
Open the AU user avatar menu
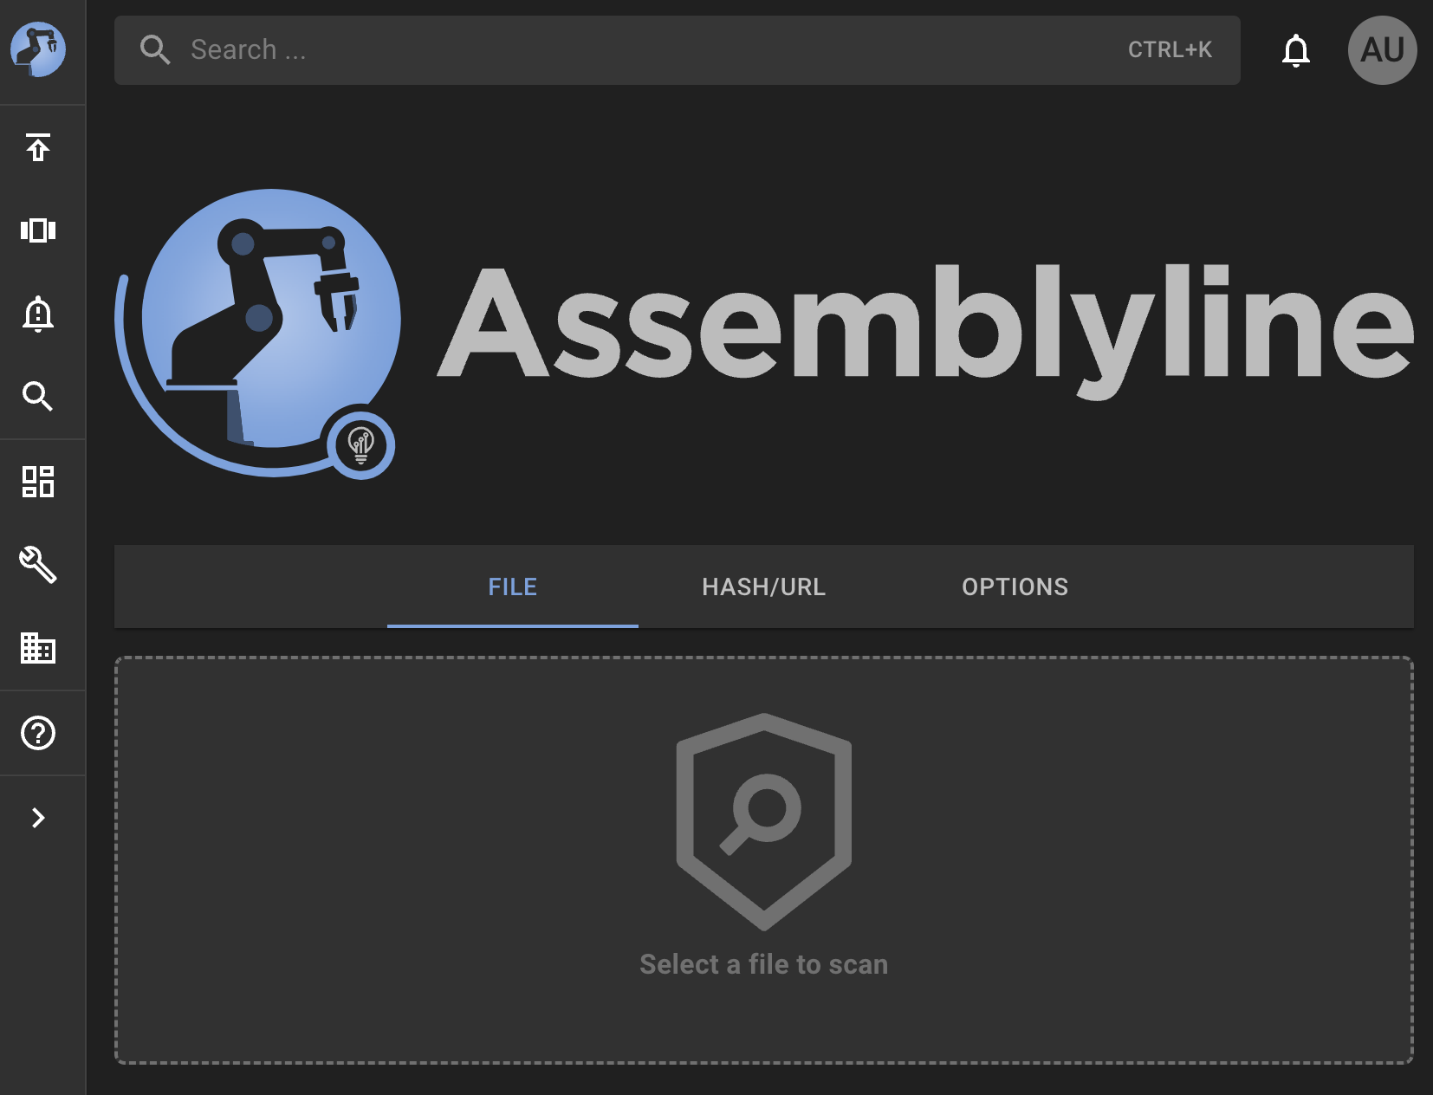point(1382,50)
